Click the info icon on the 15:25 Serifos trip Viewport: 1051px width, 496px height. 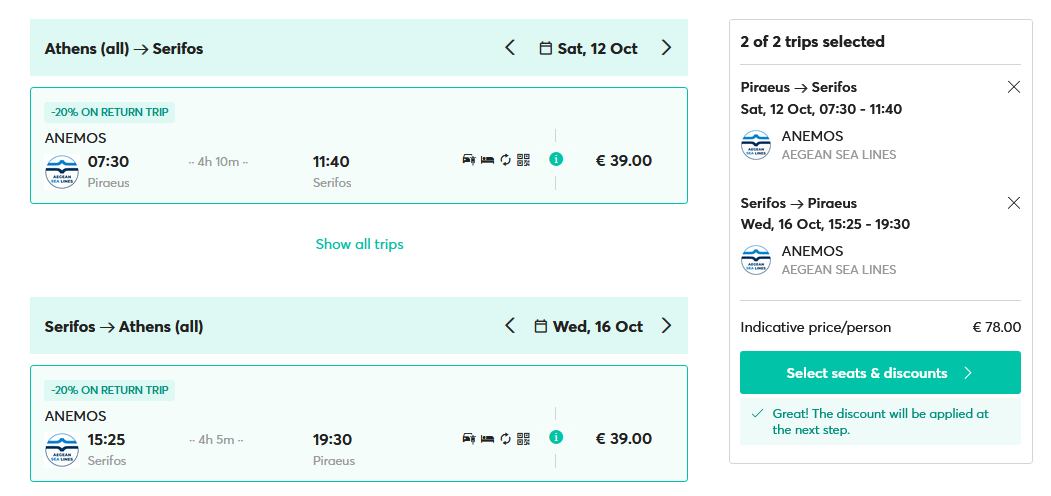556,436
